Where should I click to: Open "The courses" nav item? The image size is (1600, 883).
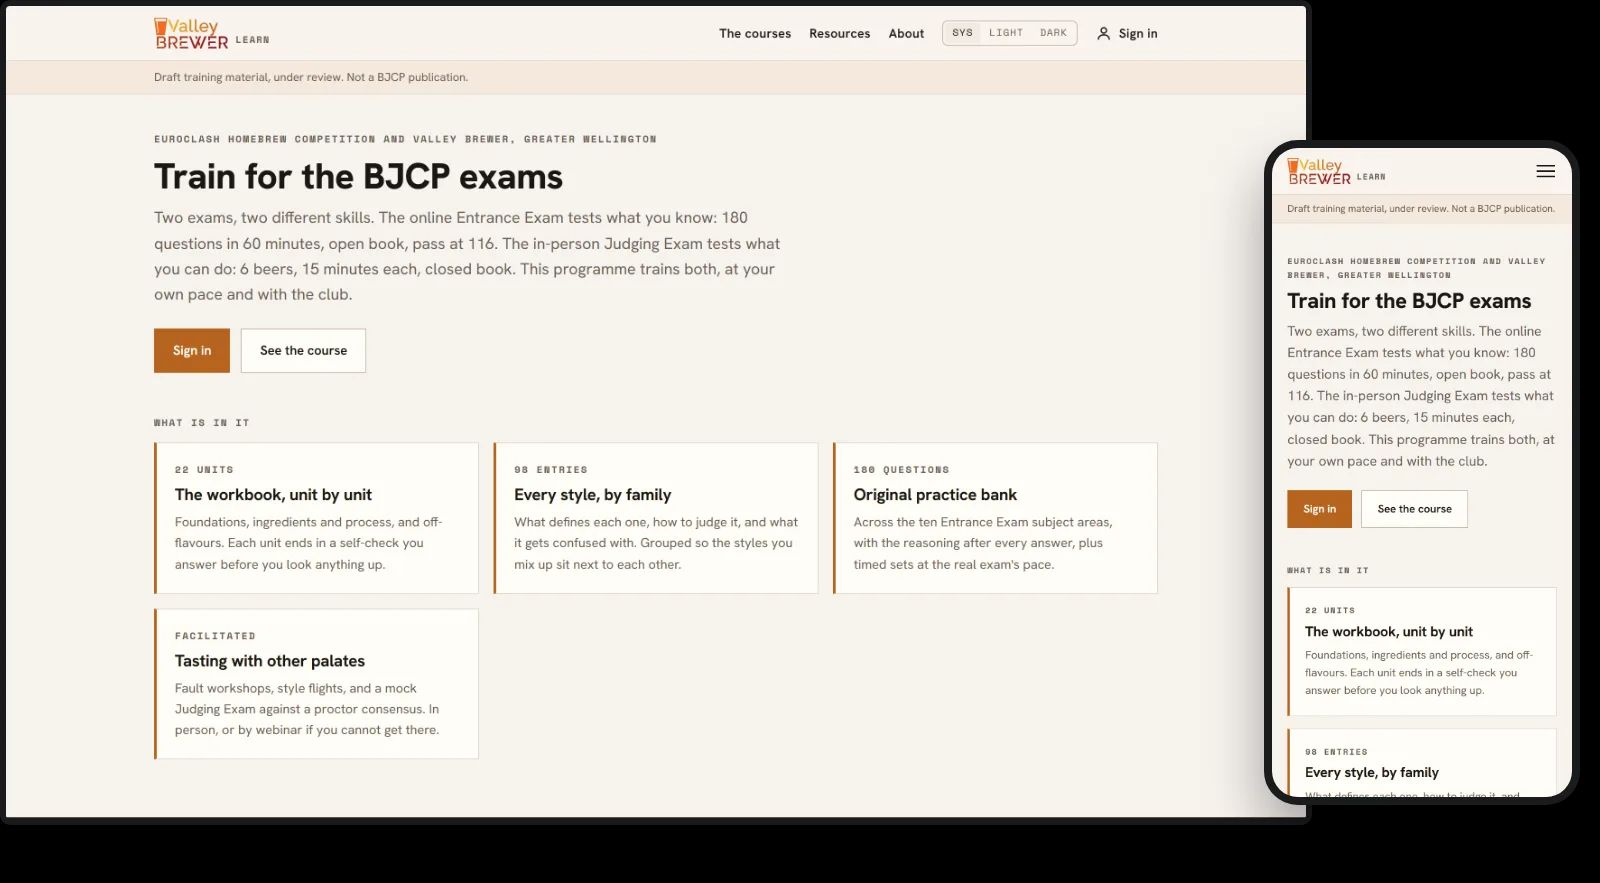coord(755,34)
